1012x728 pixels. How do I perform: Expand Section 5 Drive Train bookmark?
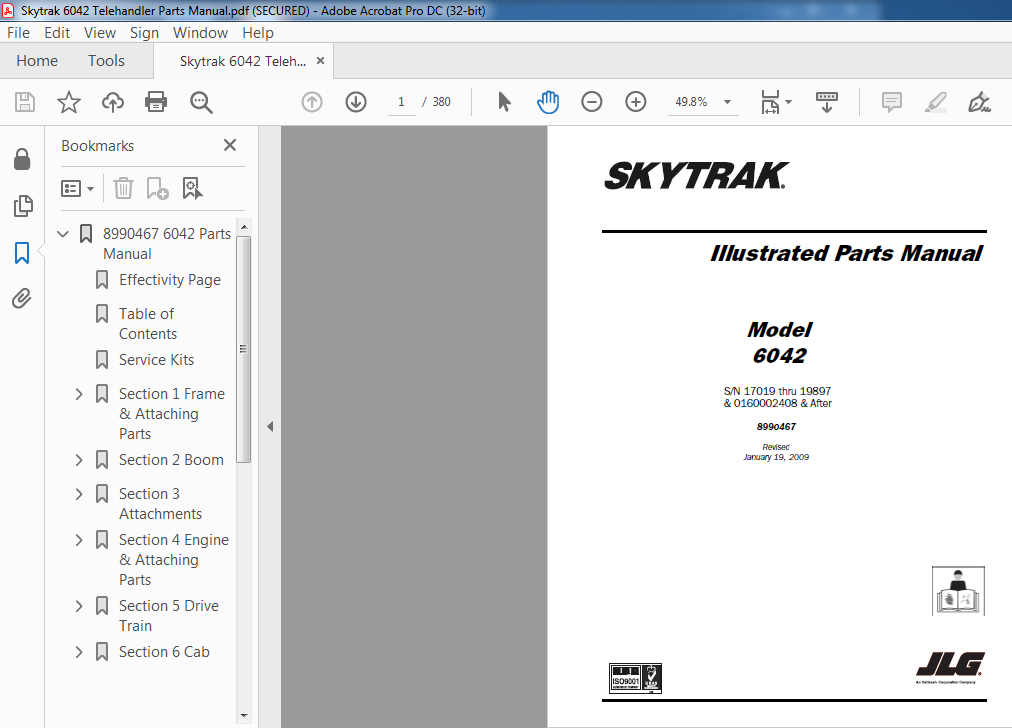79,606
